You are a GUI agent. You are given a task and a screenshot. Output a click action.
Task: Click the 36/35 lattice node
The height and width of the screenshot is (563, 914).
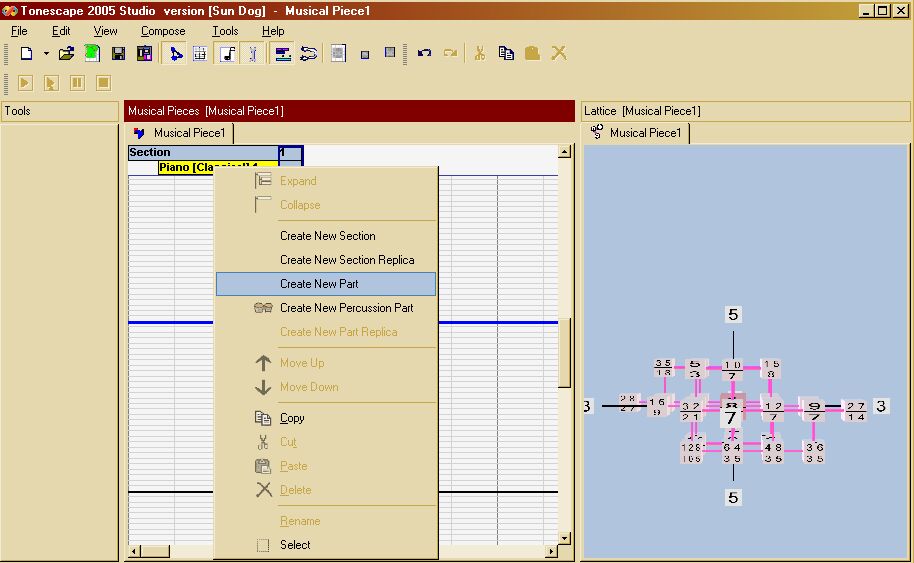814,452
